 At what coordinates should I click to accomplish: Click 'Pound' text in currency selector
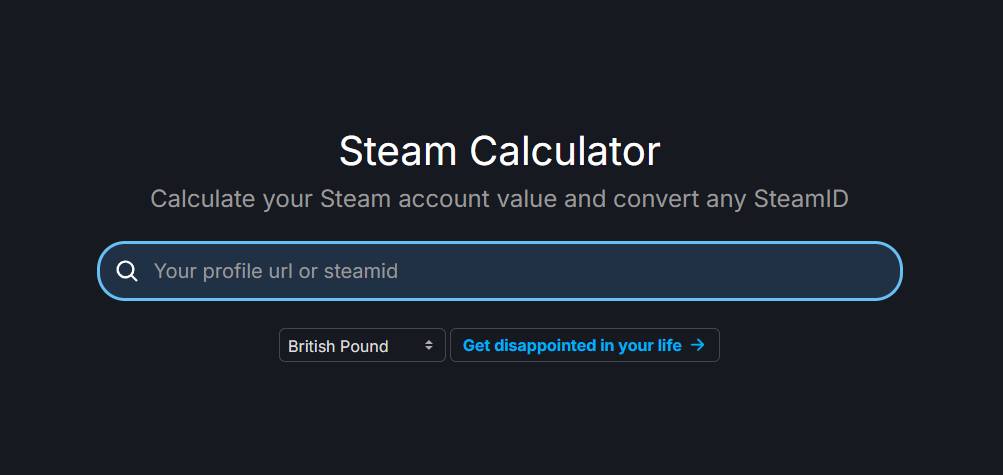364,346
